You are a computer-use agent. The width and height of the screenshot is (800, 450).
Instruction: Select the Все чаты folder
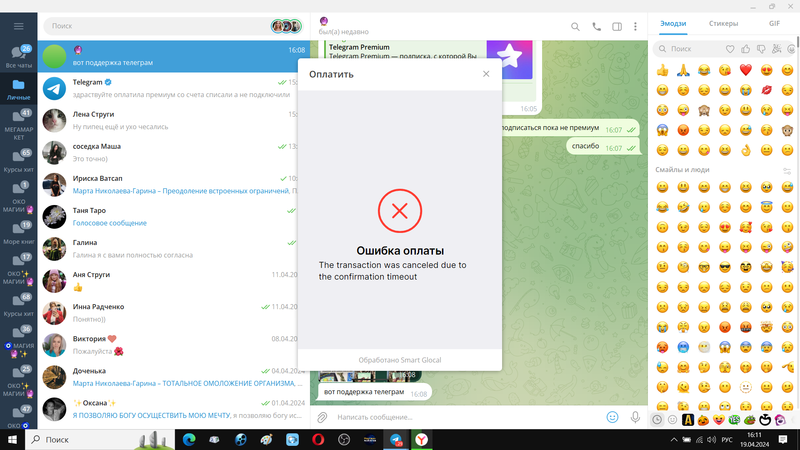(18, 58)
